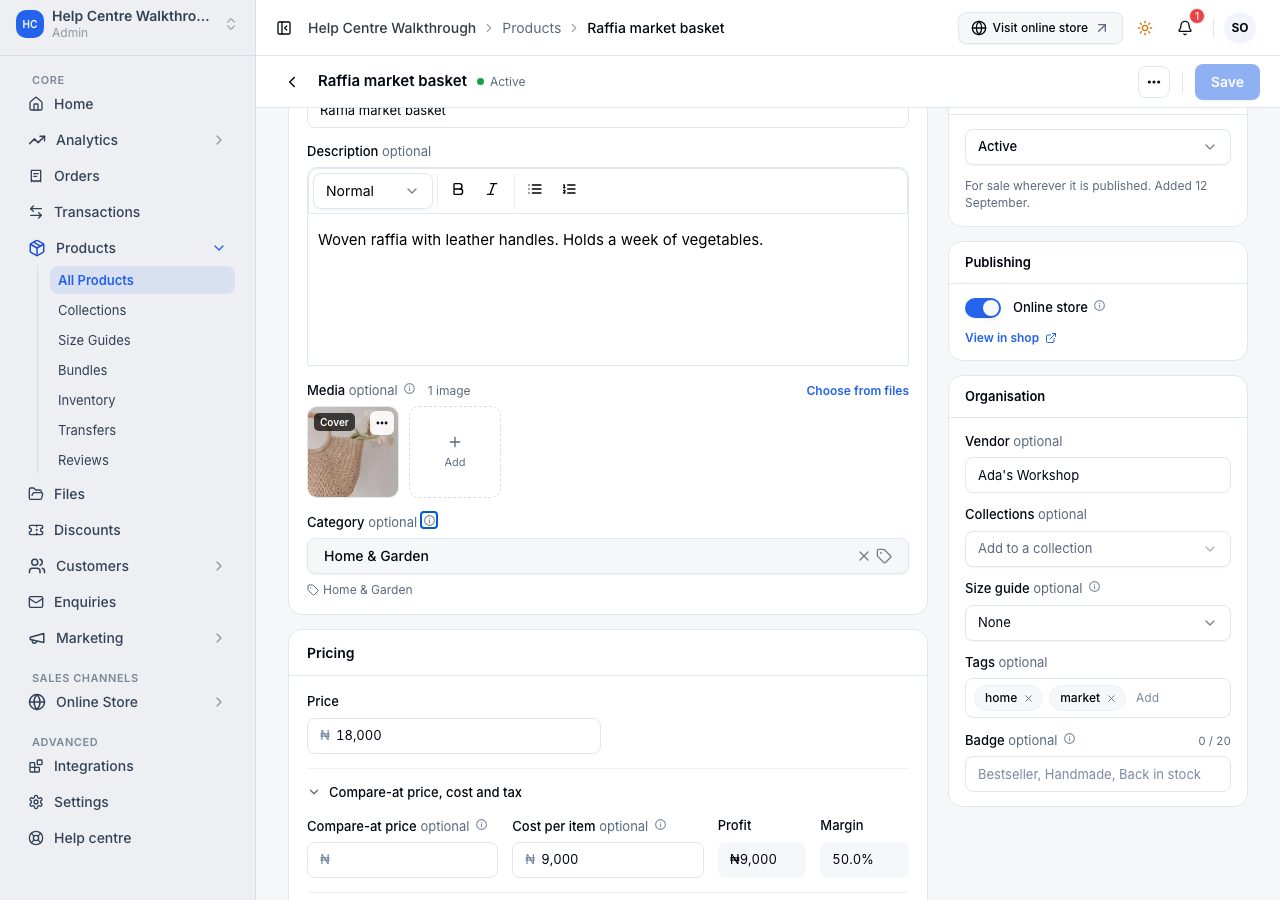The height and width of the screenshot is (900, 1280).
Task: Open Transactions in the sidebar
Action: (128, 212)
